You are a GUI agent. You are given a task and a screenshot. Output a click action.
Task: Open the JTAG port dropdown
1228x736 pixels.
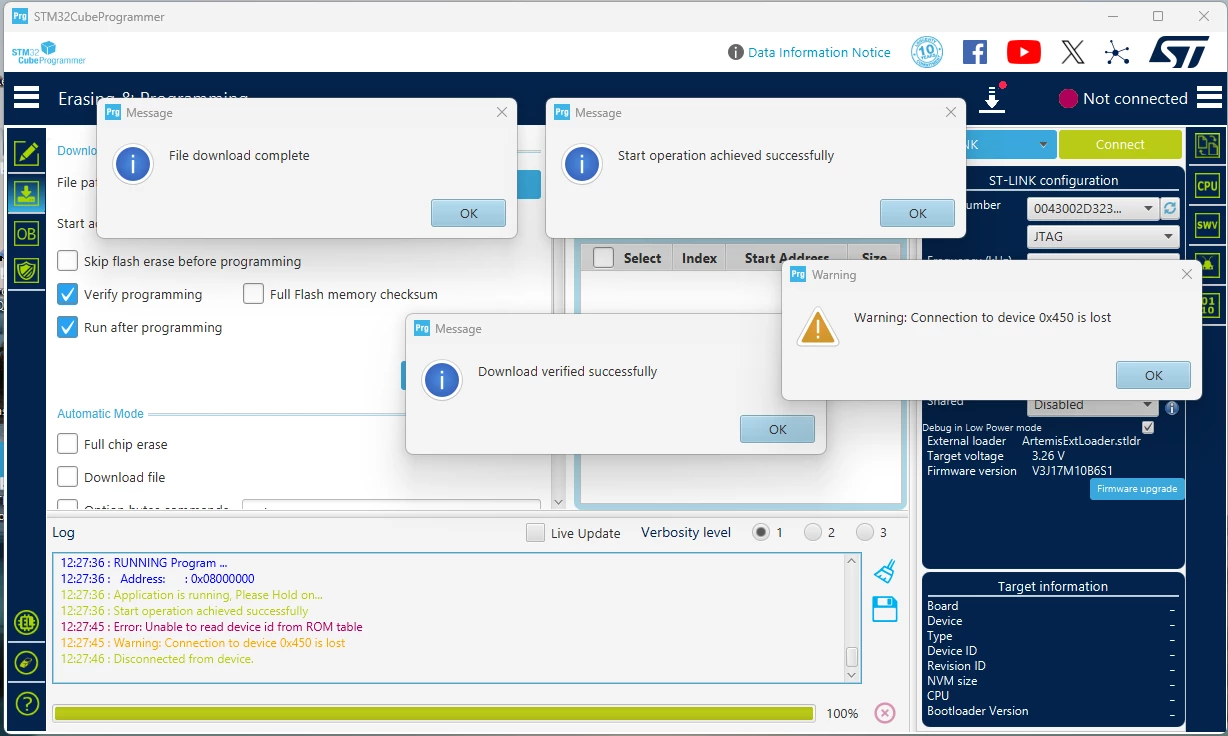point(1103,237)
